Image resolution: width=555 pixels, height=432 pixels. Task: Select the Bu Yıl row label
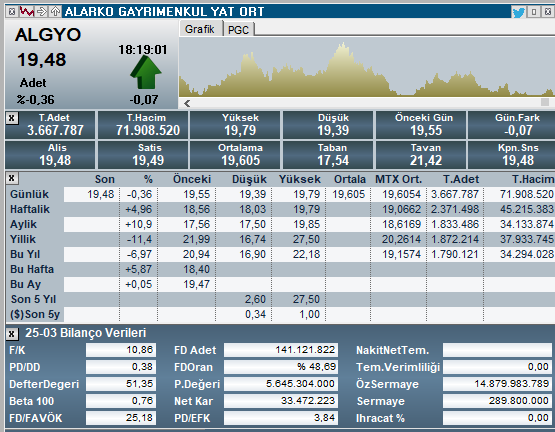[25, 254]
